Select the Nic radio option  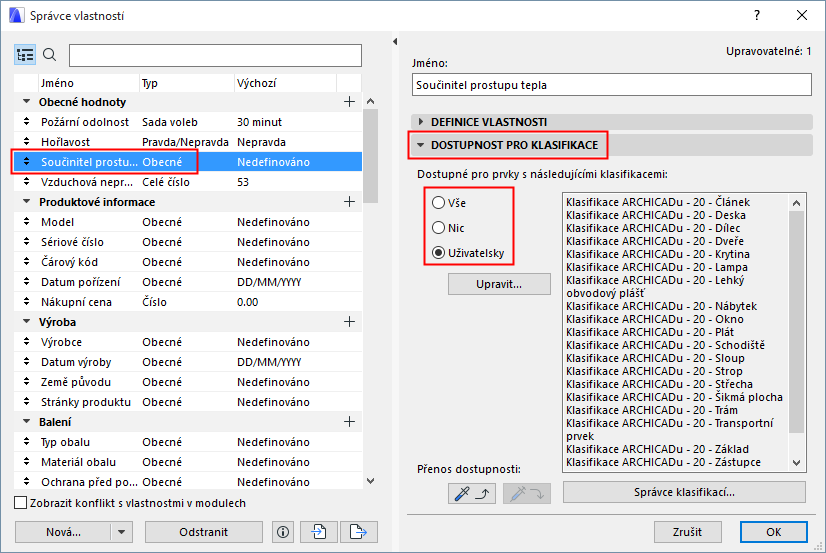coord(438,228)
